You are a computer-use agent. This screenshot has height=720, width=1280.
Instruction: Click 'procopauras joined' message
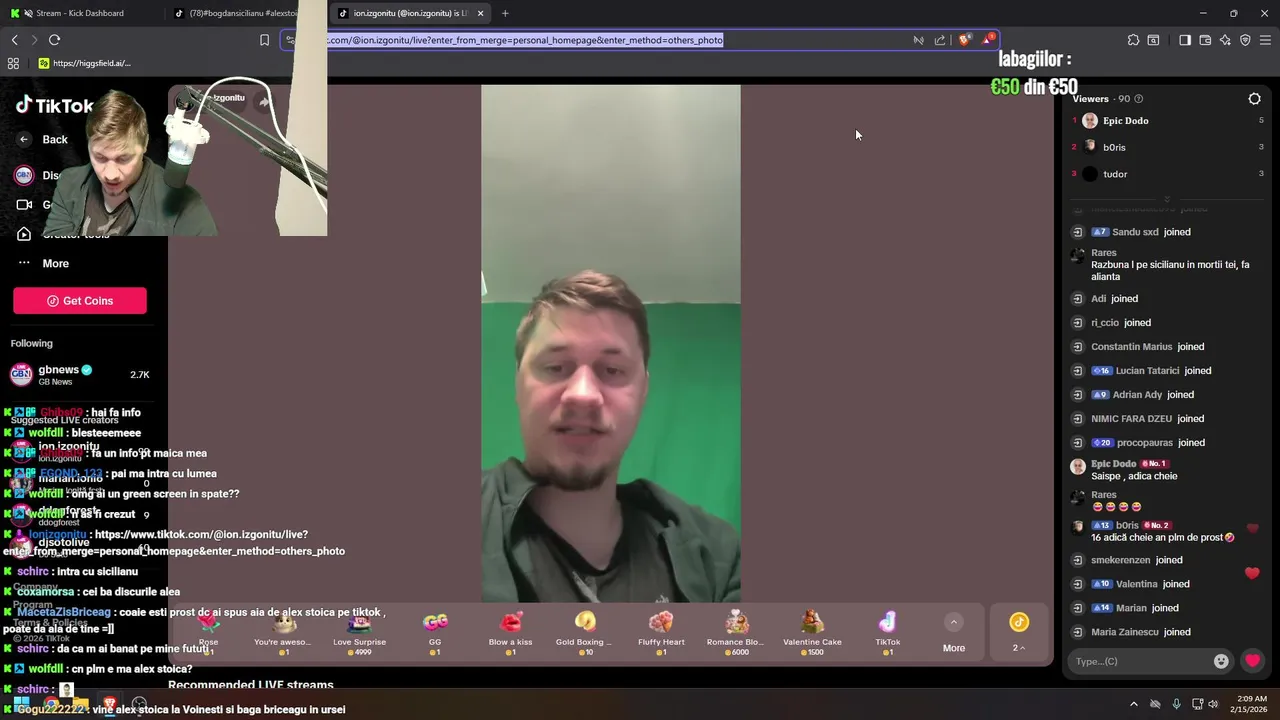(x=1148, y=443)
